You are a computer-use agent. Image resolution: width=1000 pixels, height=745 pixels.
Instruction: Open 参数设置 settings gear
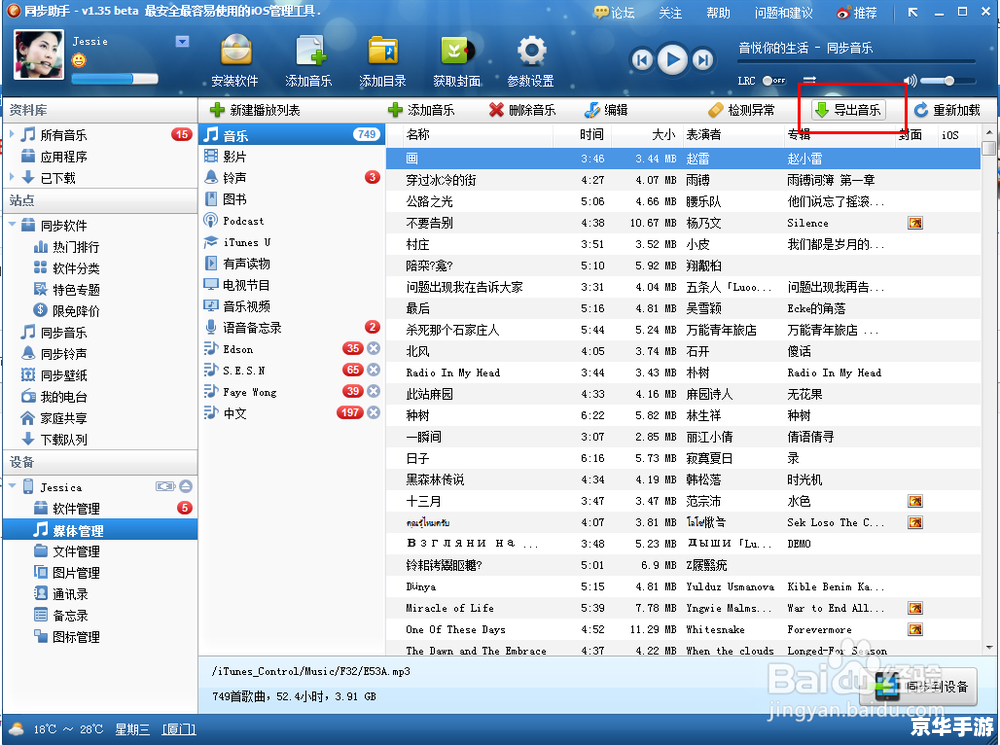pyautogui.click(x=531, y=61)
